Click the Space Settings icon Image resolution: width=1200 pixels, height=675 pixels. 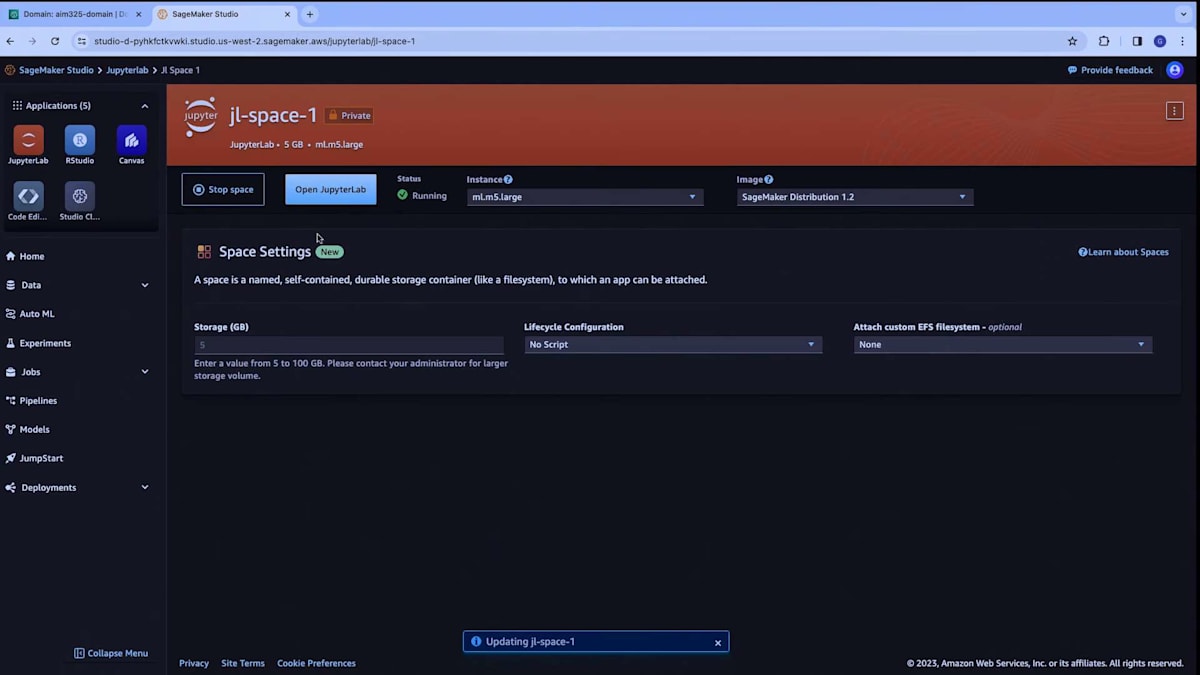click(204, 252)
